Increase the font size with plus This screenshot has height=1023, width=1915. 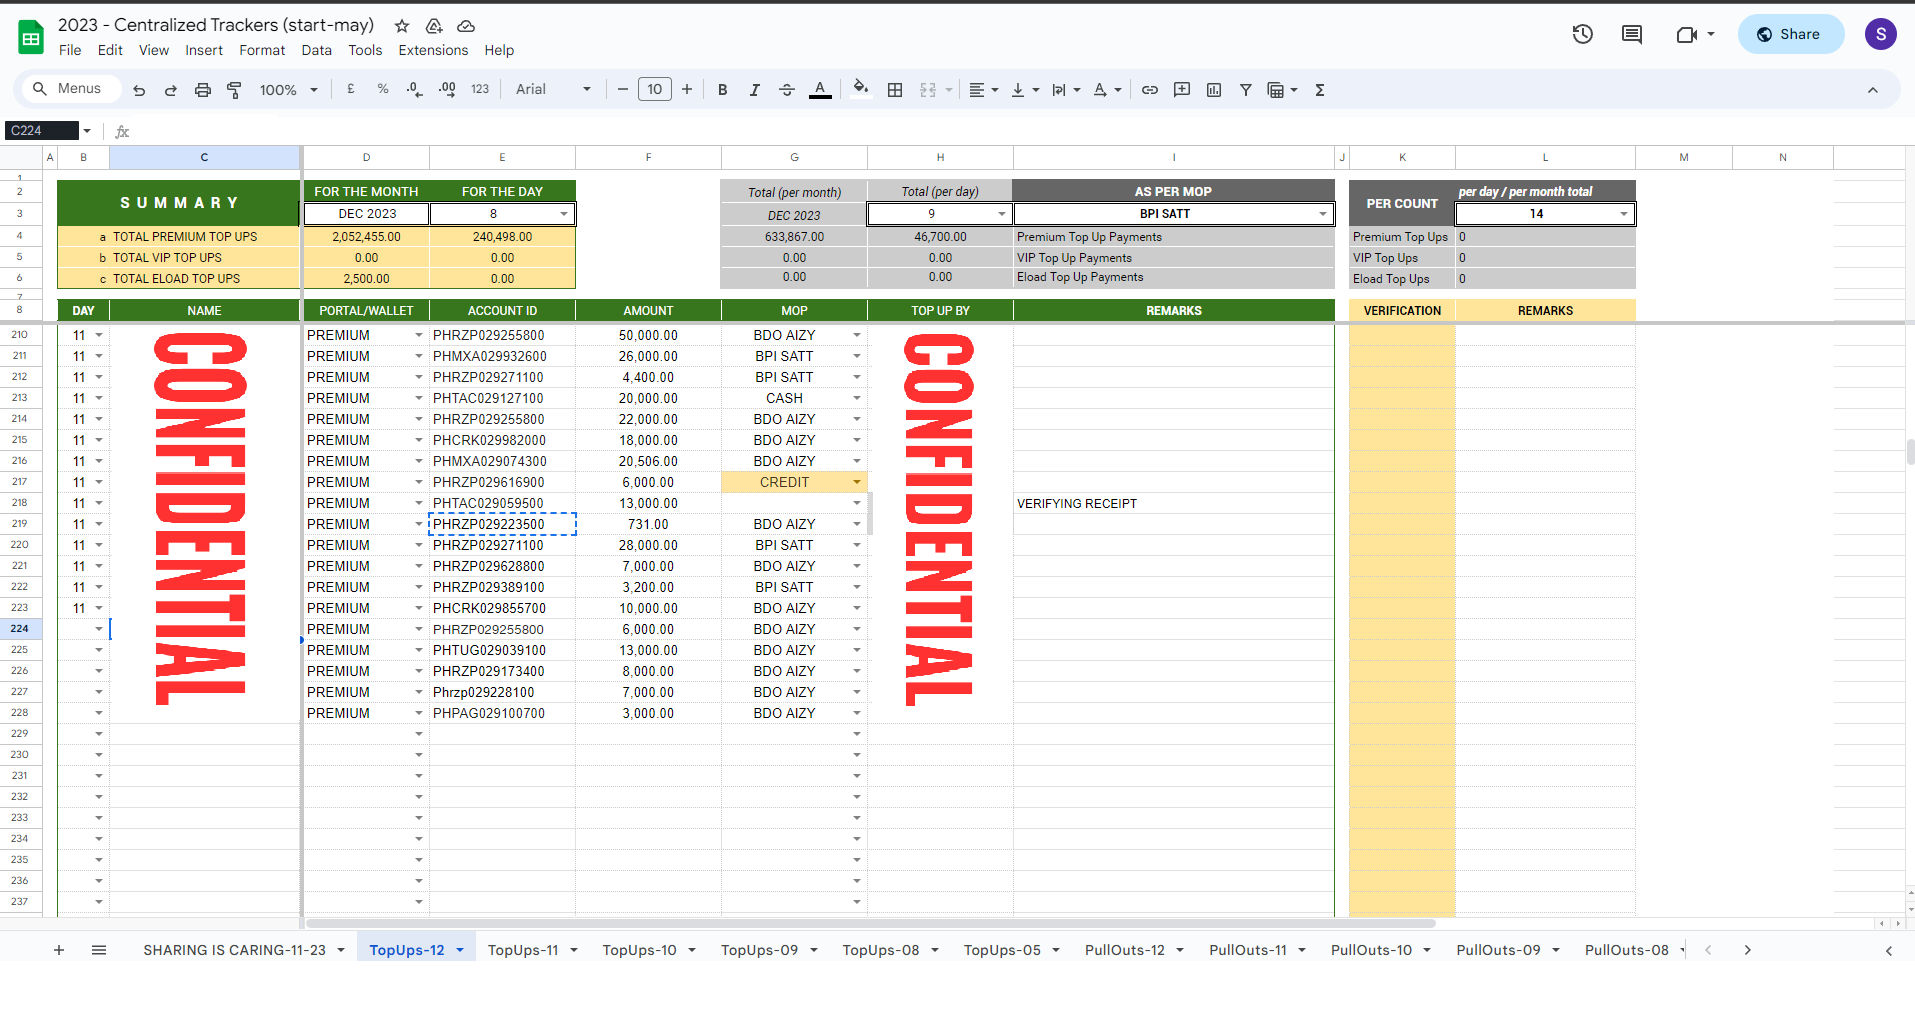pyautogui.click(x=687, y=90)
